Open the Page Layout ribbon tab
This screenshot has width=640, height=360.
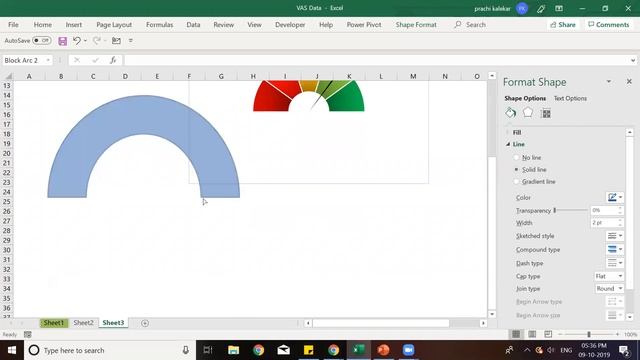pyautogui.click(x=114, y=24)
